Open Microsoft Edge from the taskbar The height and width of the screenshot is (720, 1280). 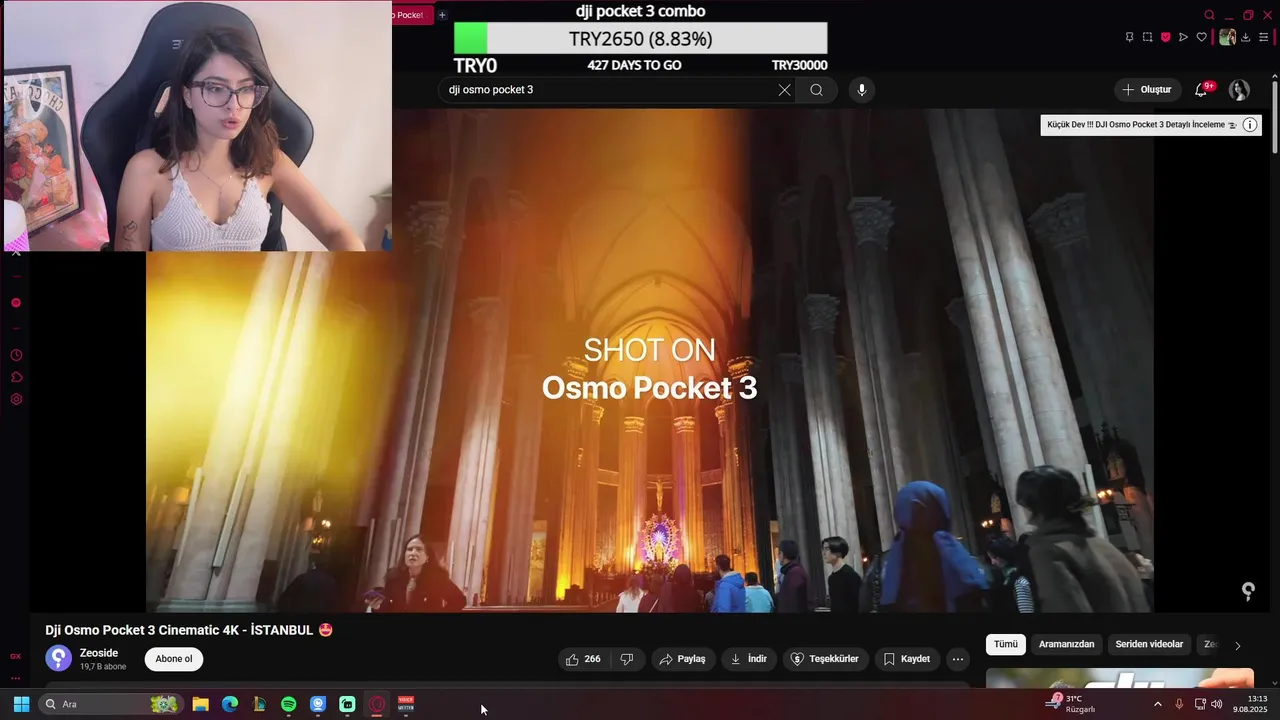[230, 704]
